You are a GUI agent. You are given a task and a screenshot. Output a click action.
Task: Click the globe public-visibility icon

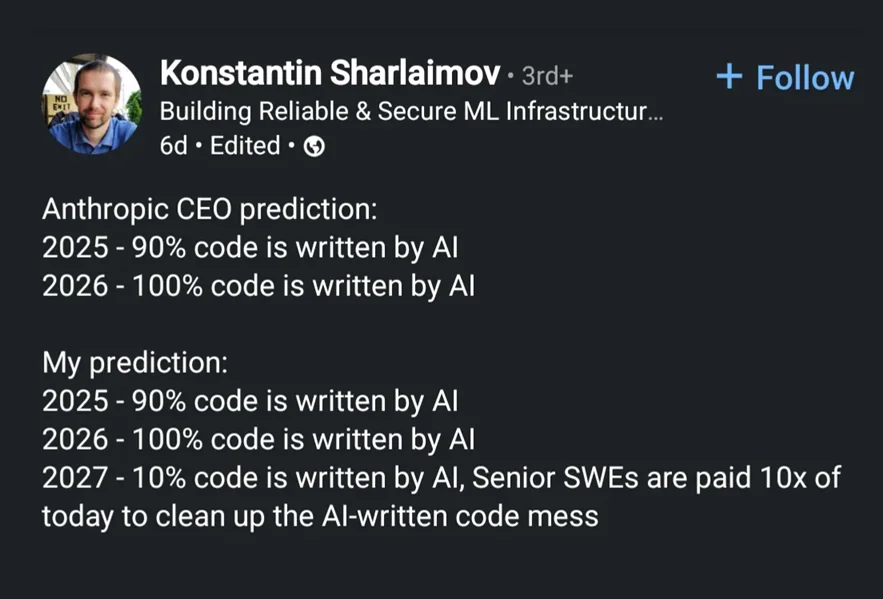point(314,146)
